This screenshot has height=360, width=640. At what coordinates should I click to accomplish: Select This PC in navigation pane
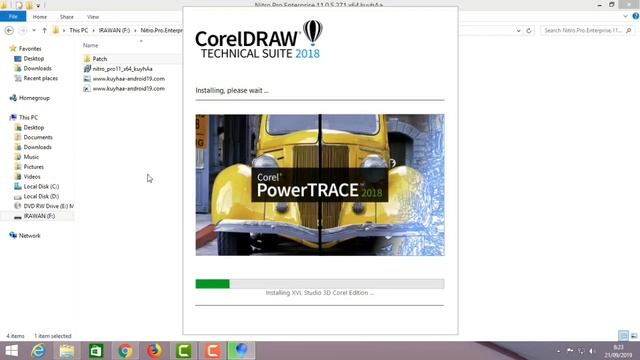pyautogui.click(x=28, y=118)
